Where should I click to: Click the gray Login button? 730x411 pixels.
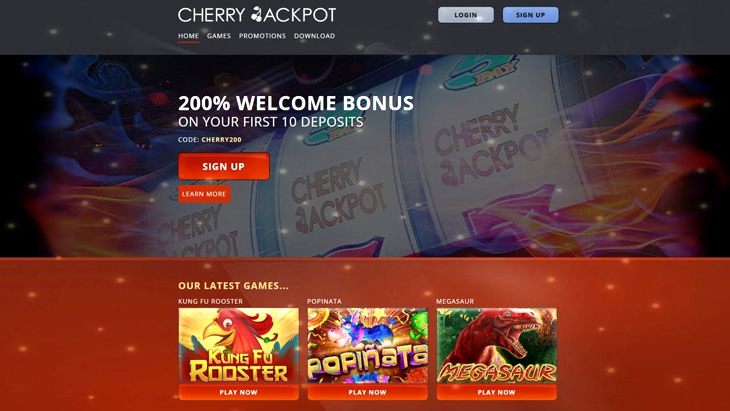click(x=466, y=15)
